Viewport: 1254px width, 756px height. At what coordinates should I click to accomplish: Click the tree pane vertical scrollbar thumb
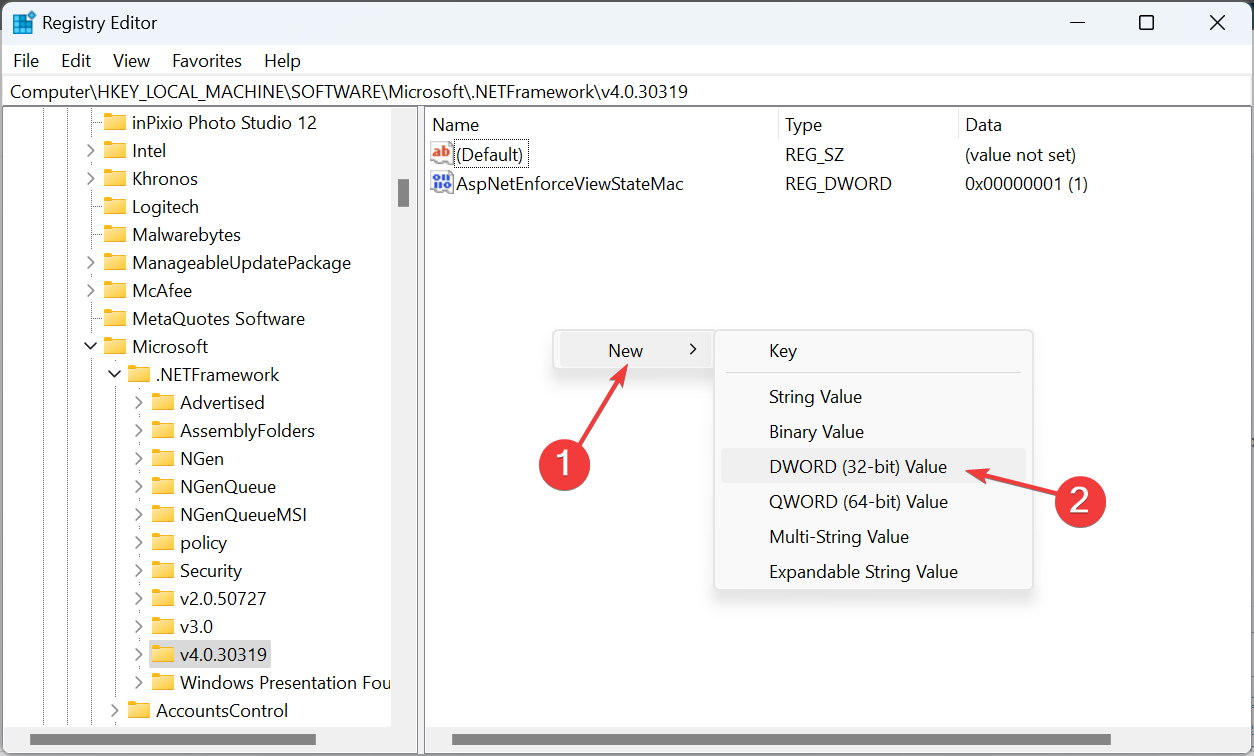pyautogui.click(x=403, y=192)
